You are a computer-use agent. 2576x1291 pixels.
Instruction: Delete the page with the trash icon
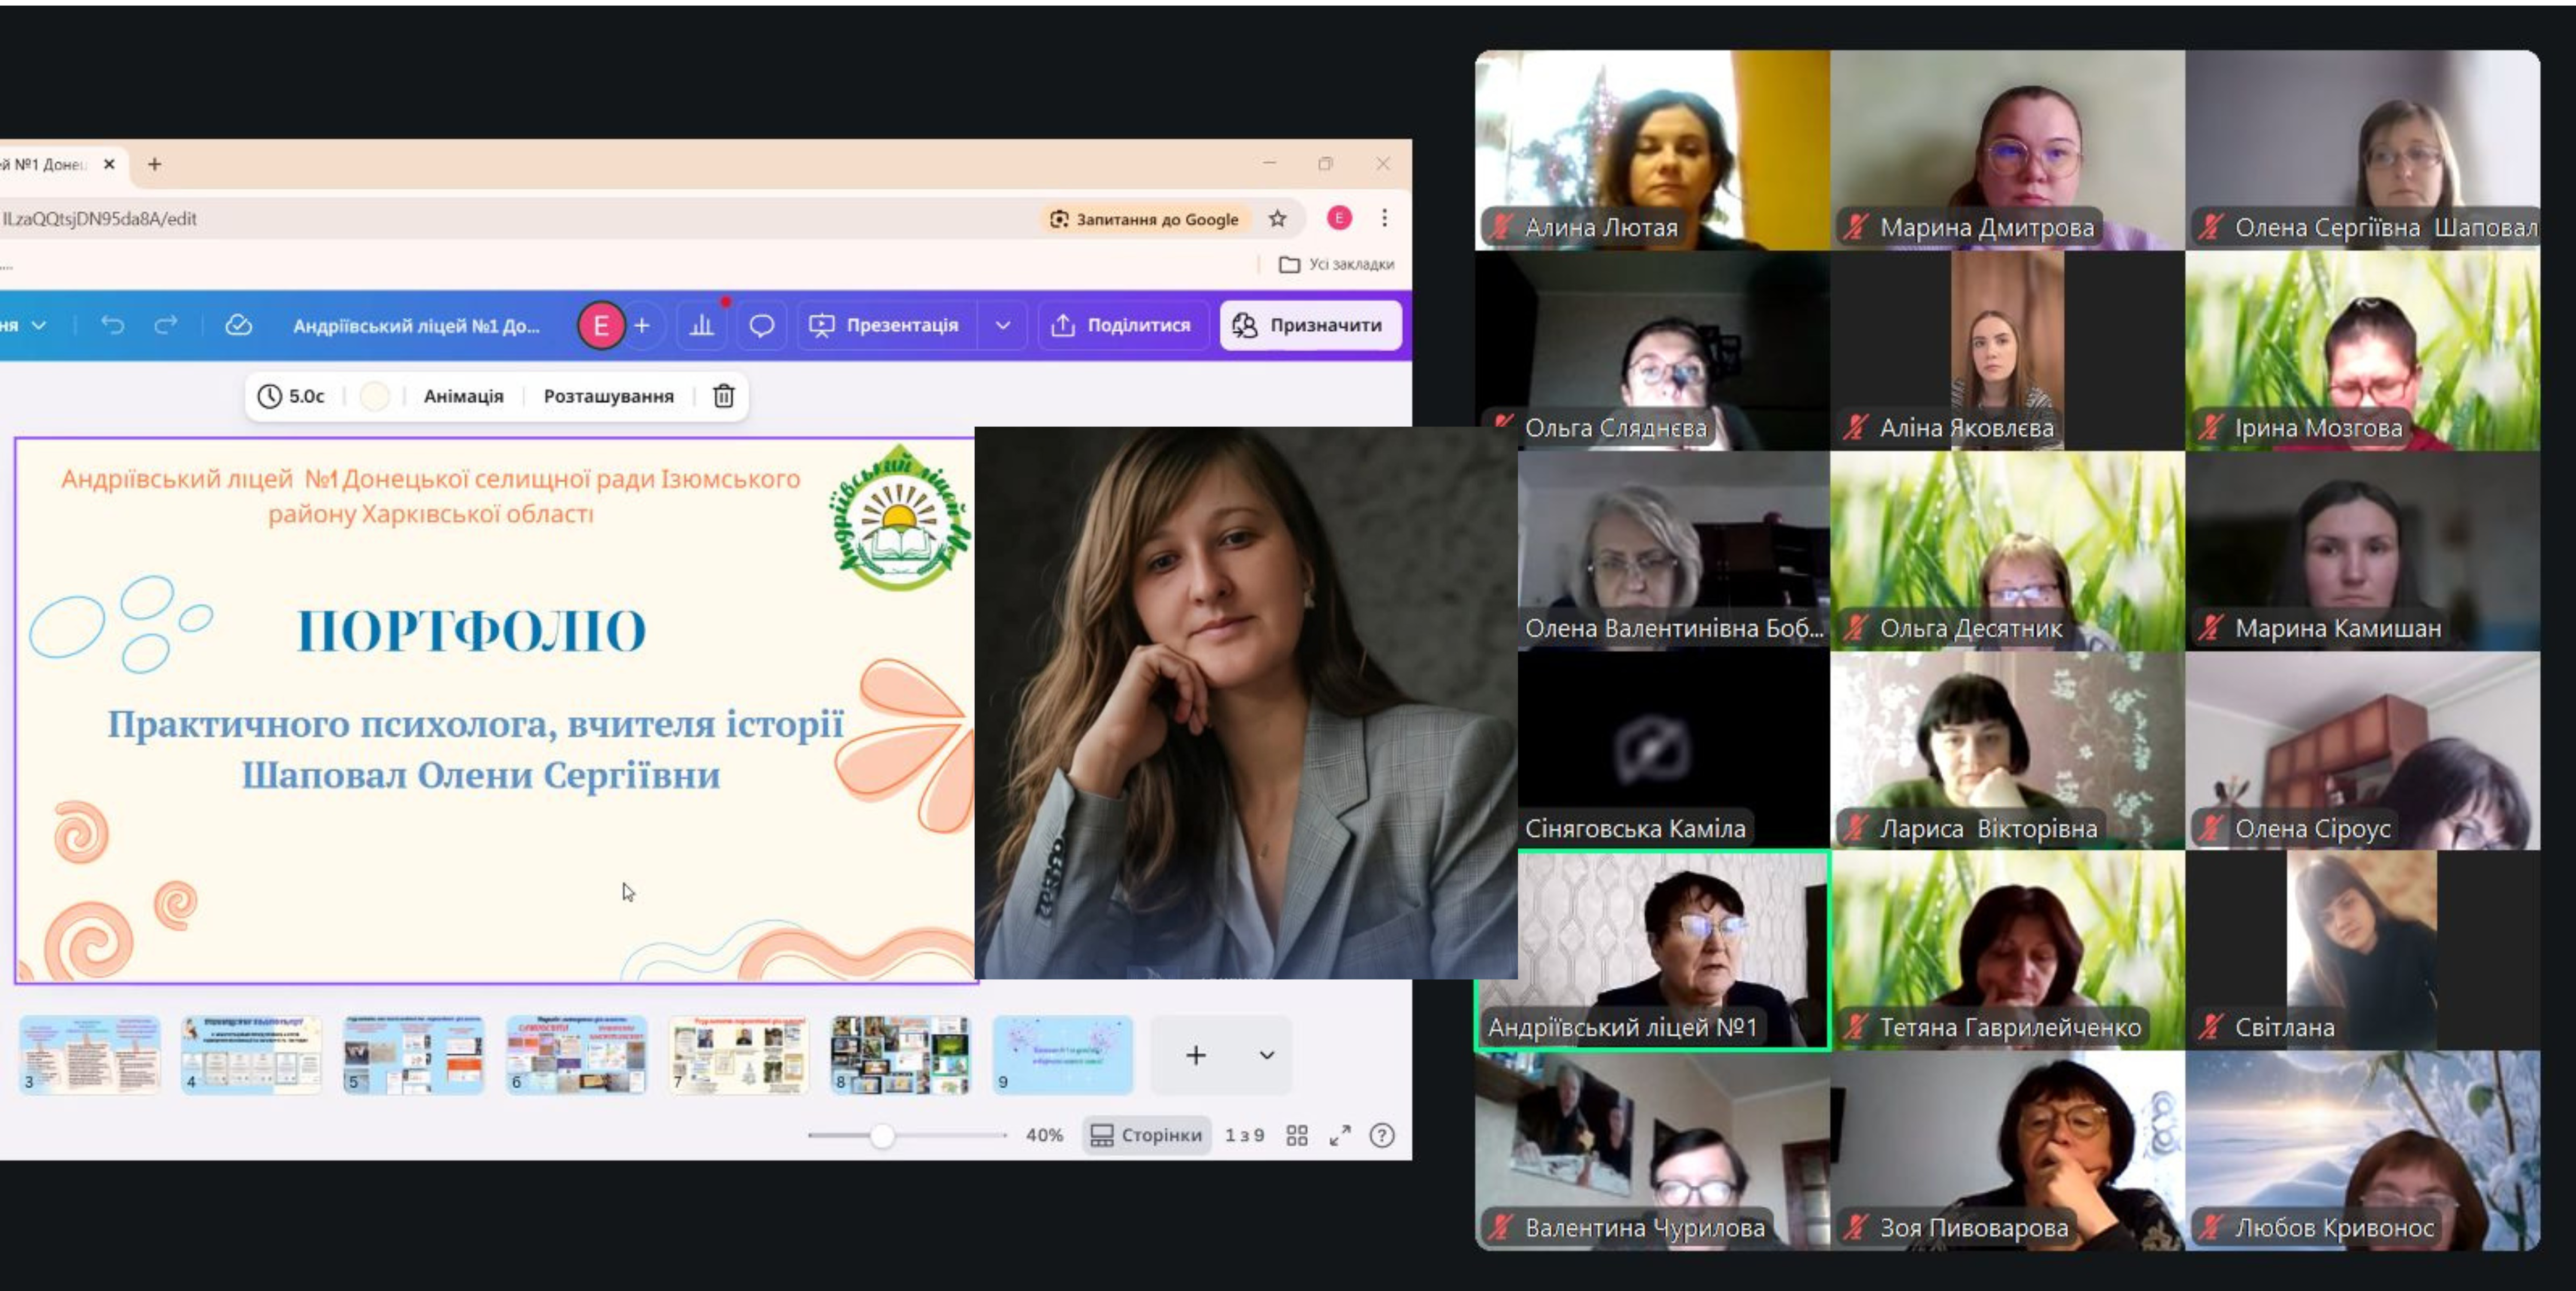(x=723, y=396)
